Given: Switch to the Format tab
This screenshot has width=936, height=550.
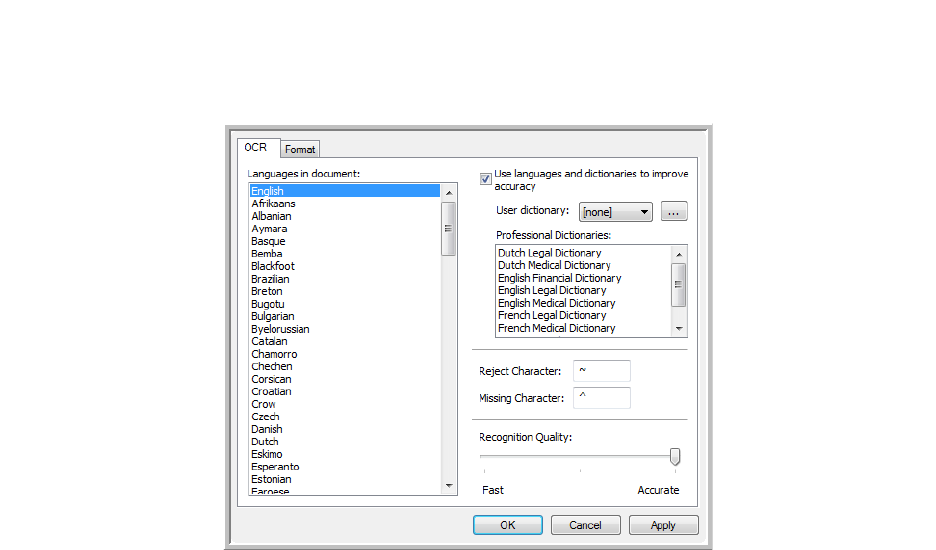Looking at the screenshot, I should click(x=300, y=149).
